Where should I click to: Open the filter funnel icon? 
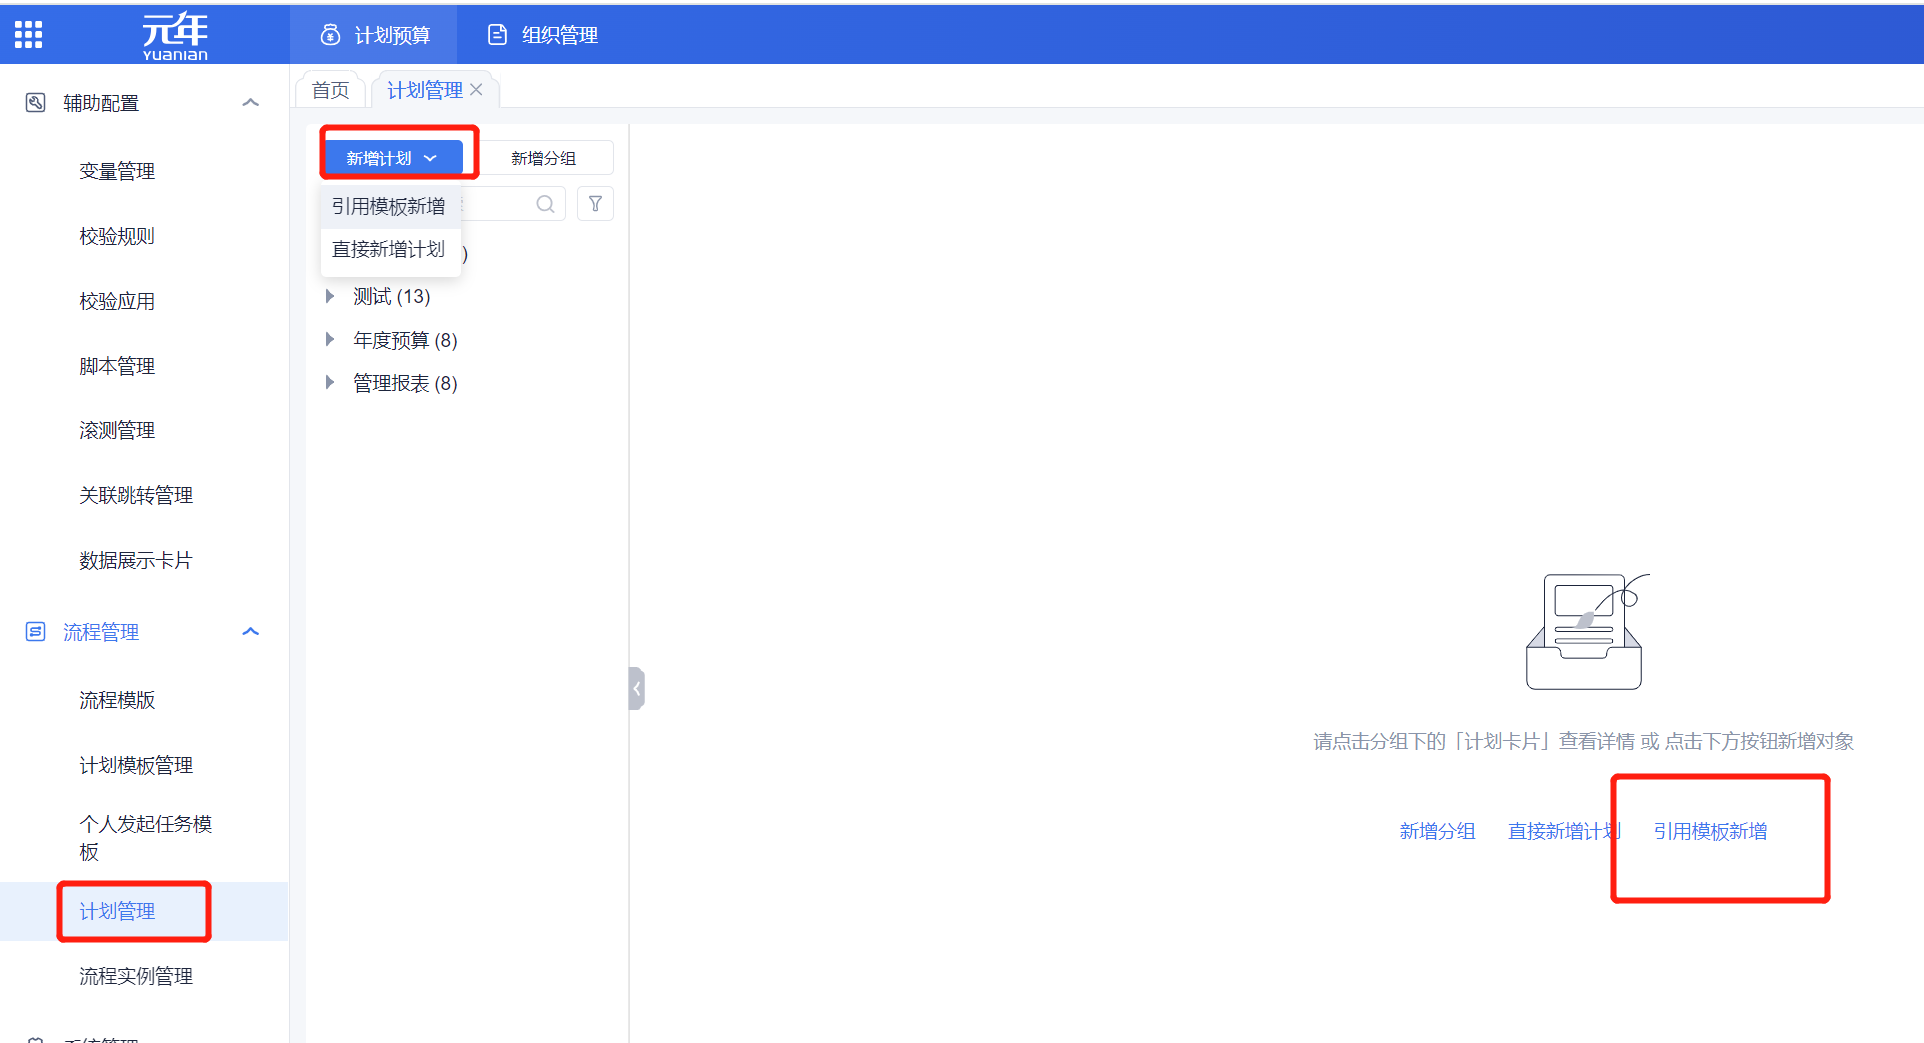point(595,204)
